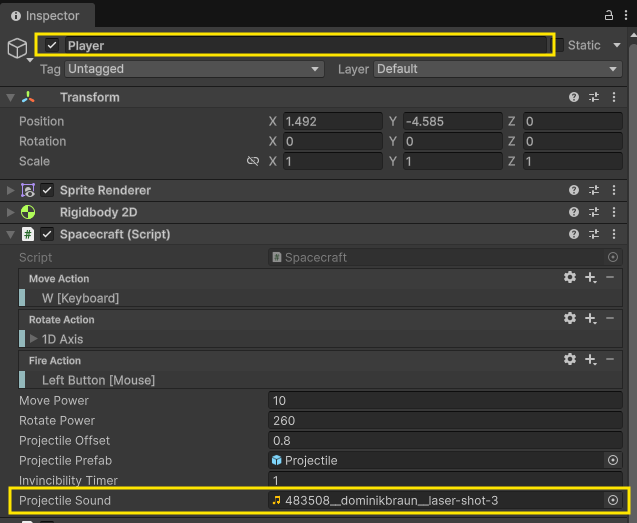Open Sprite Renderer presets selector

[594, 190]
